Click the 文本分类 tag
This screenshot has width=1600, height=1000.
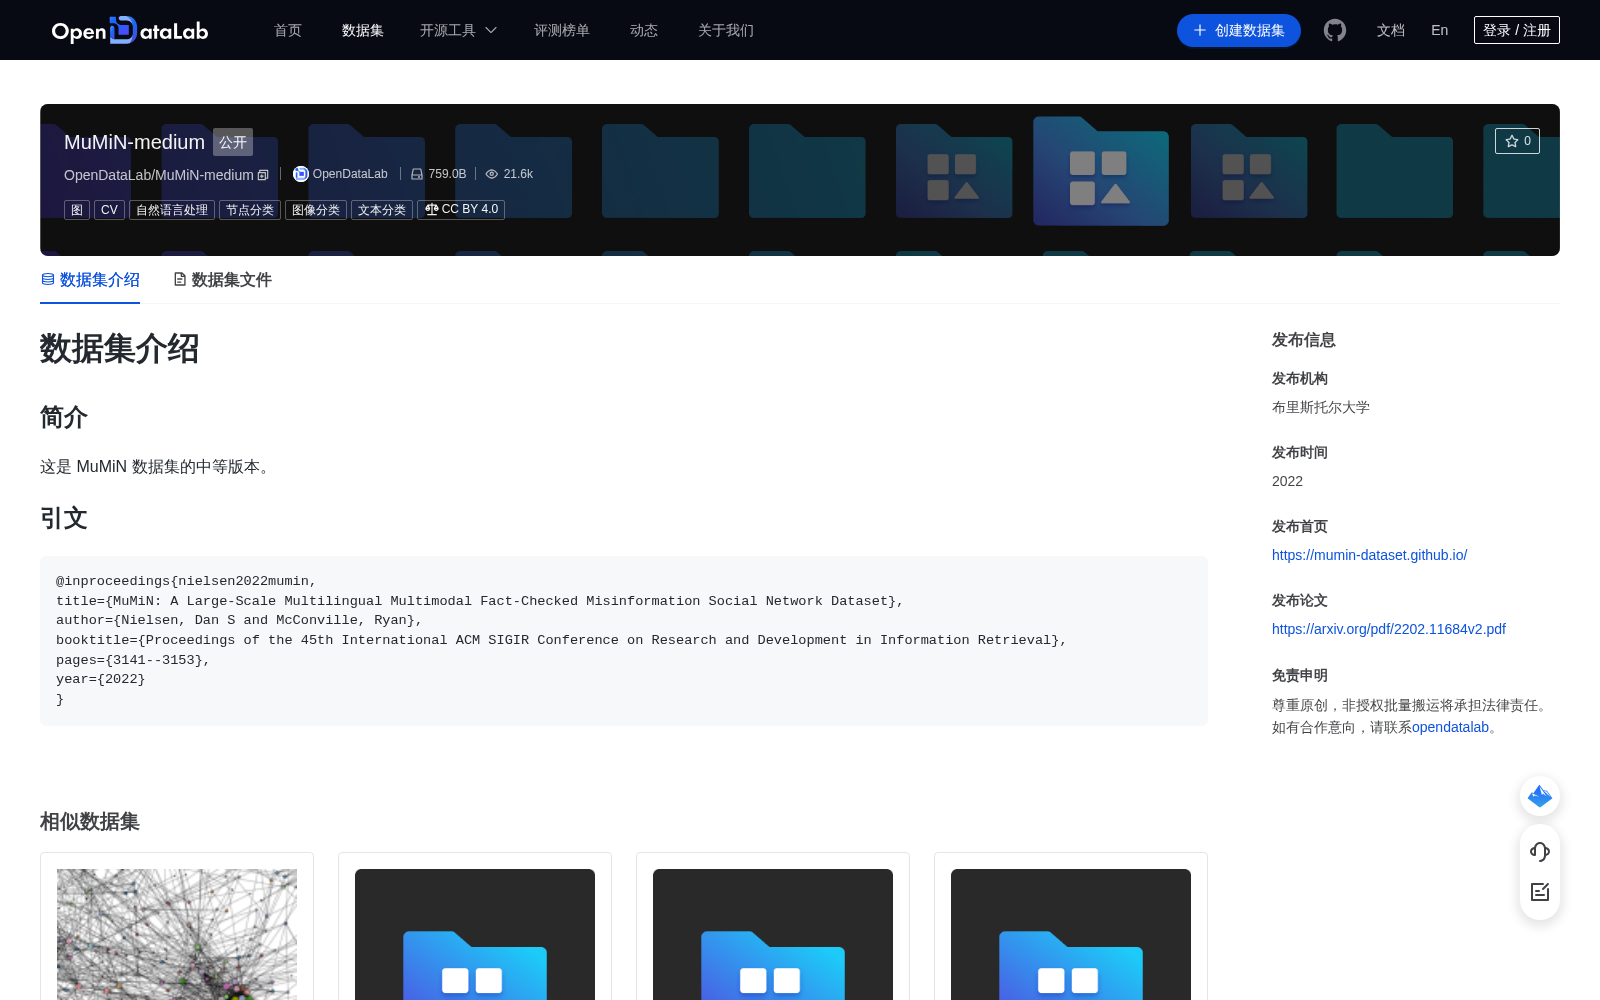pyautogui.click(x=382, y=210)
